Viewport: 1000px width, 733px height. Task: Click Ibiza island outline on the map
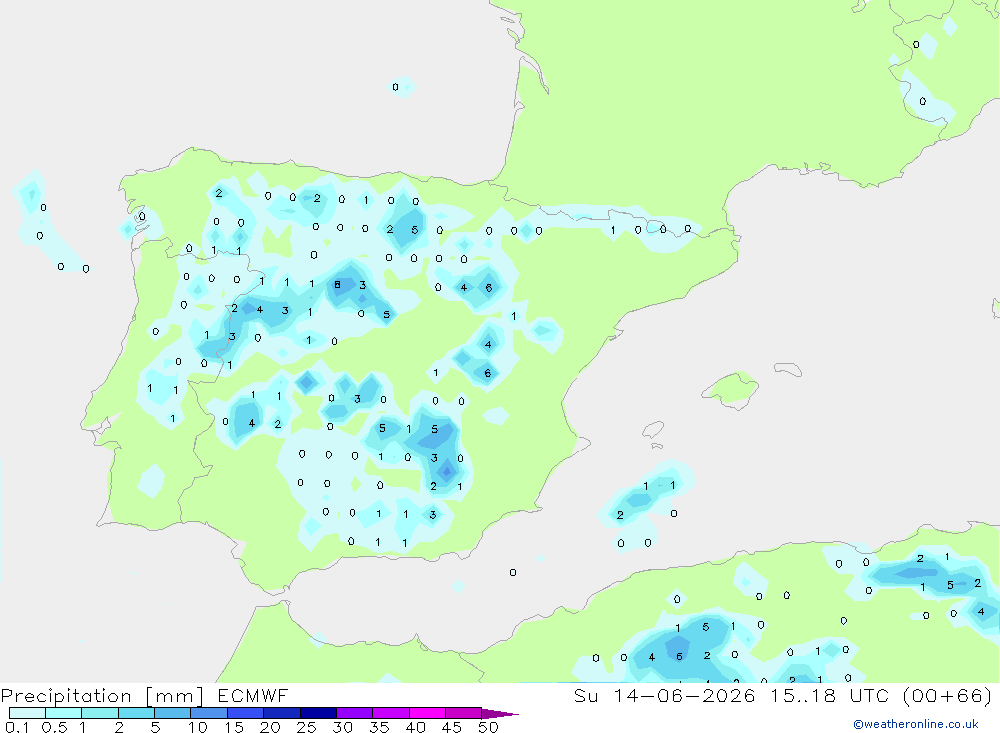[653, 431]
